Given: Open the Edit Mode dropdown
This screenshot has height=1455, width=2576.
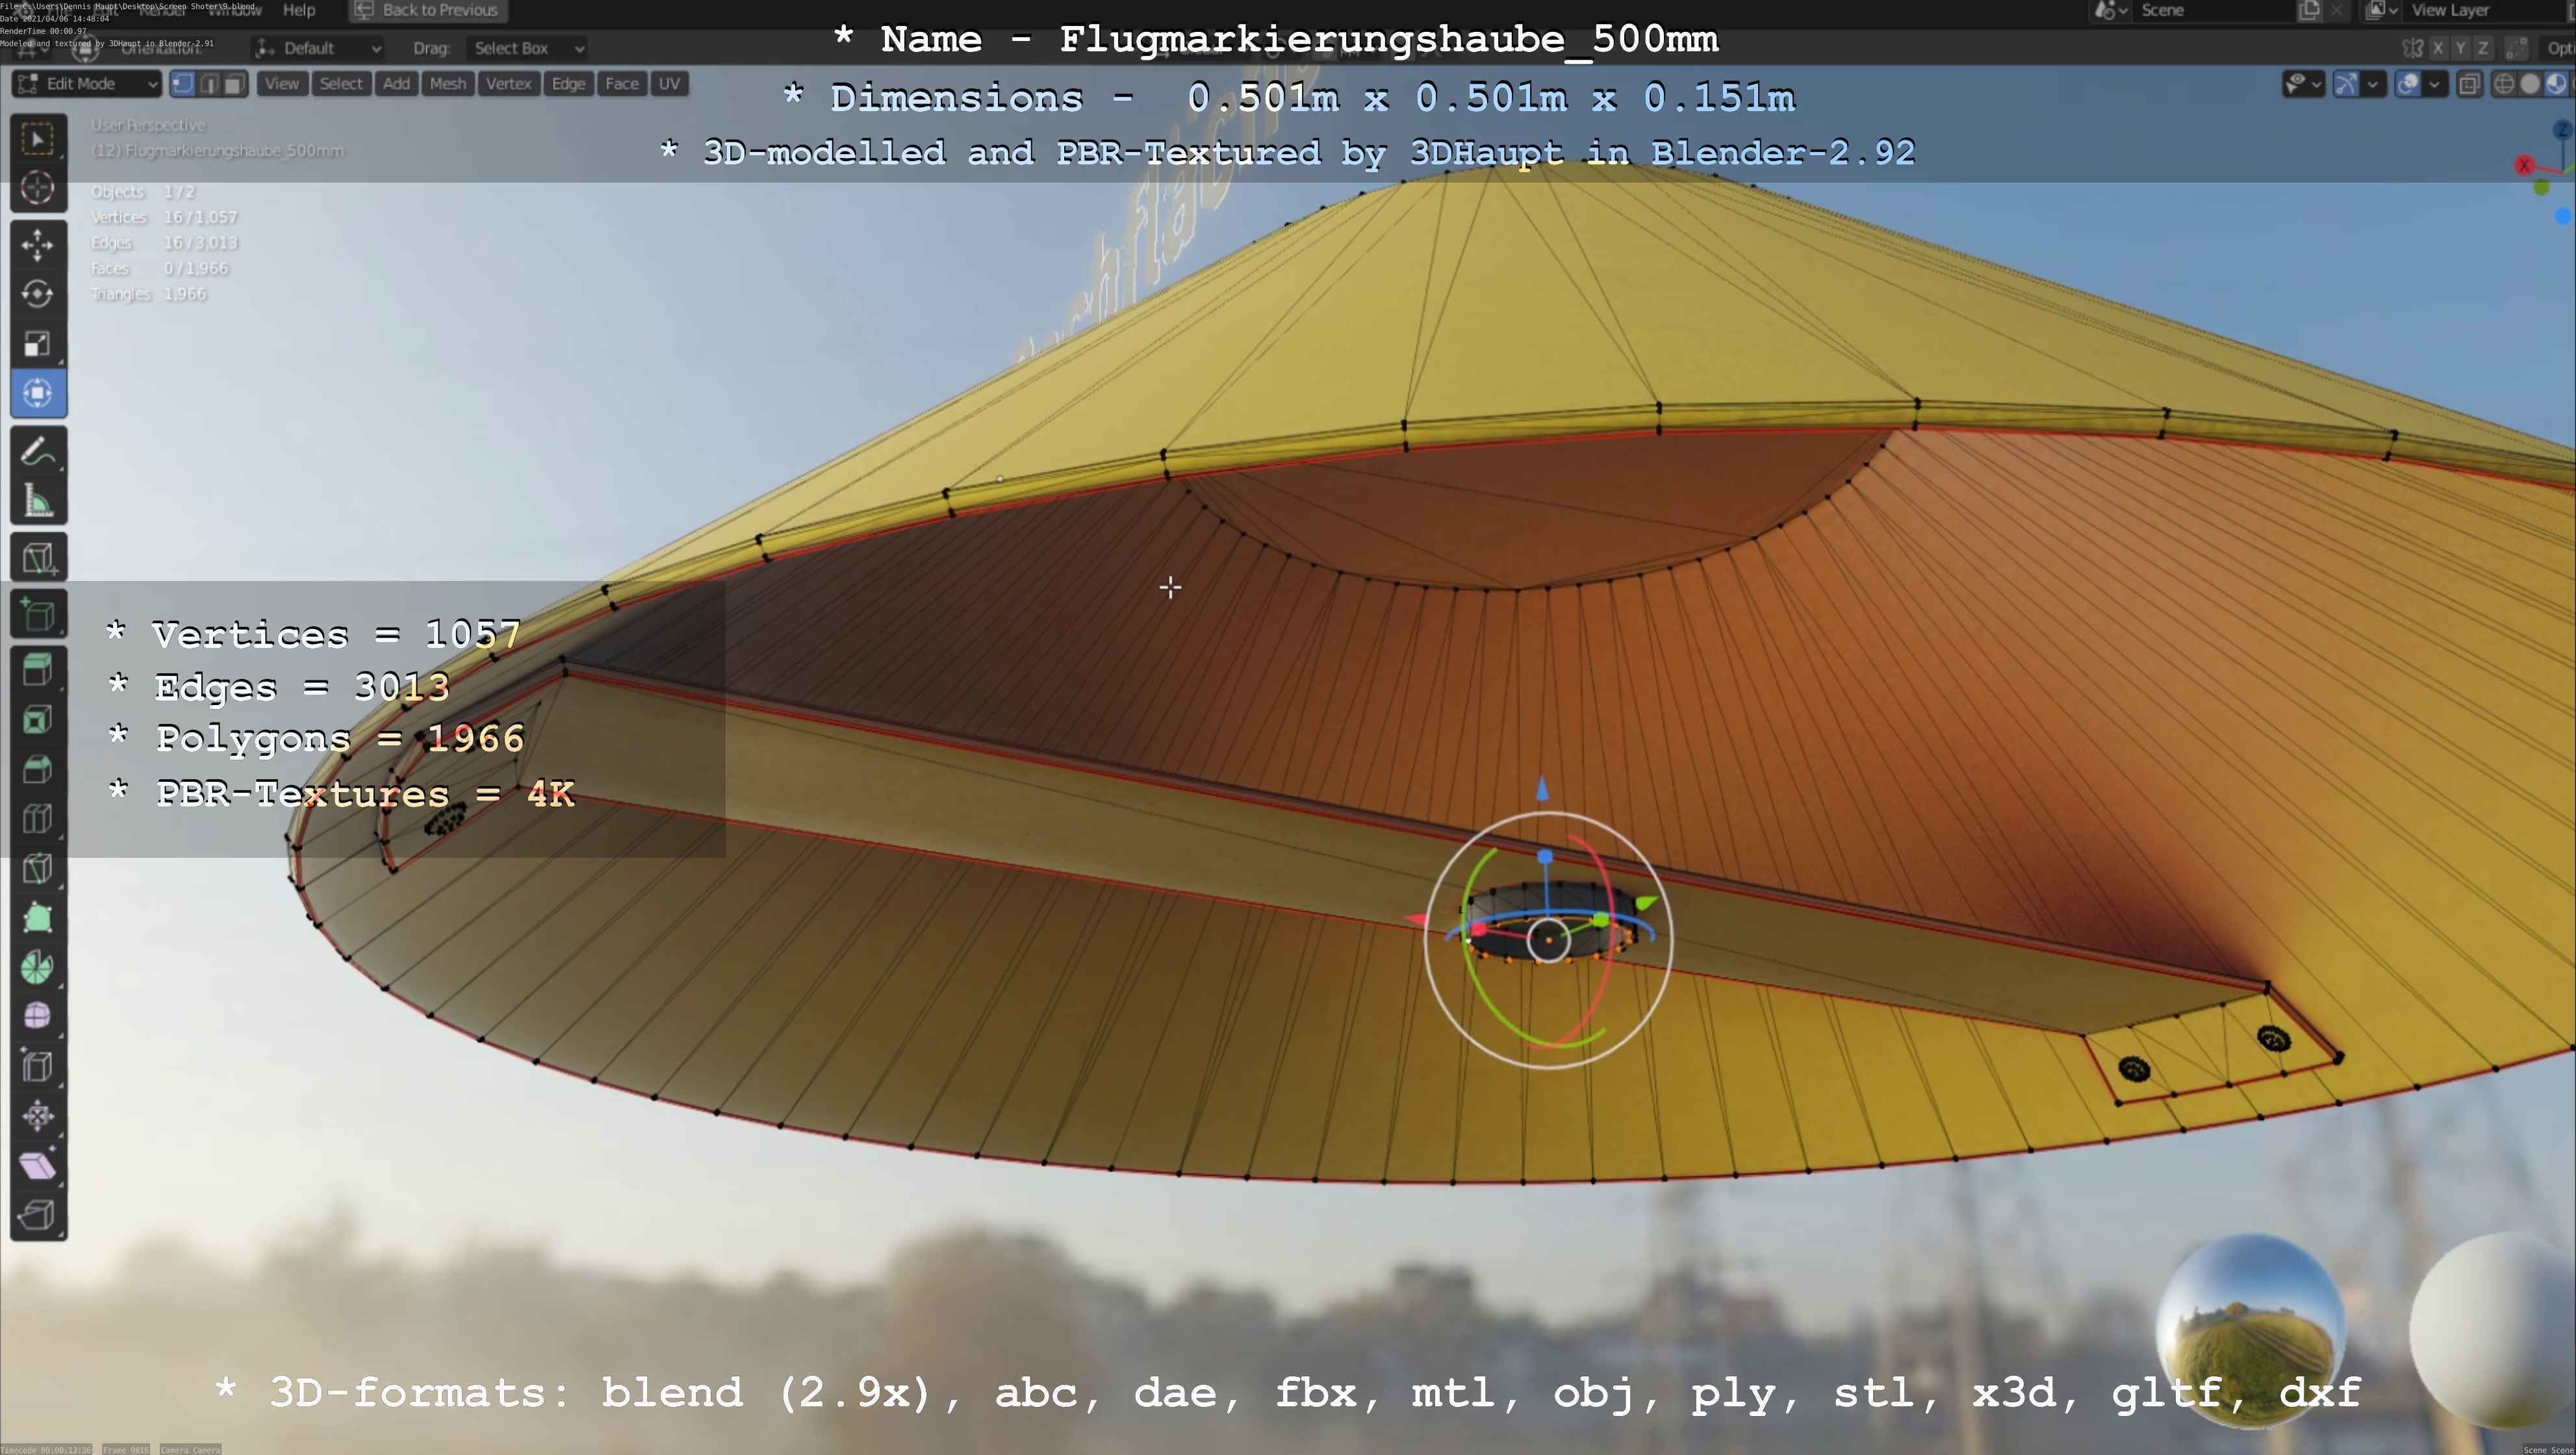Looking at the screenshot, I should coord(87,84).
